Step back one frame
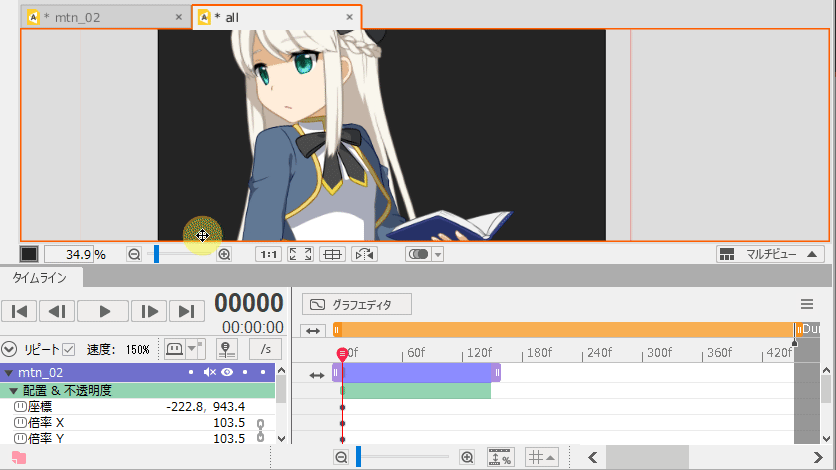The height and width of the screenshot is (470, 836). tap(59, 311)
